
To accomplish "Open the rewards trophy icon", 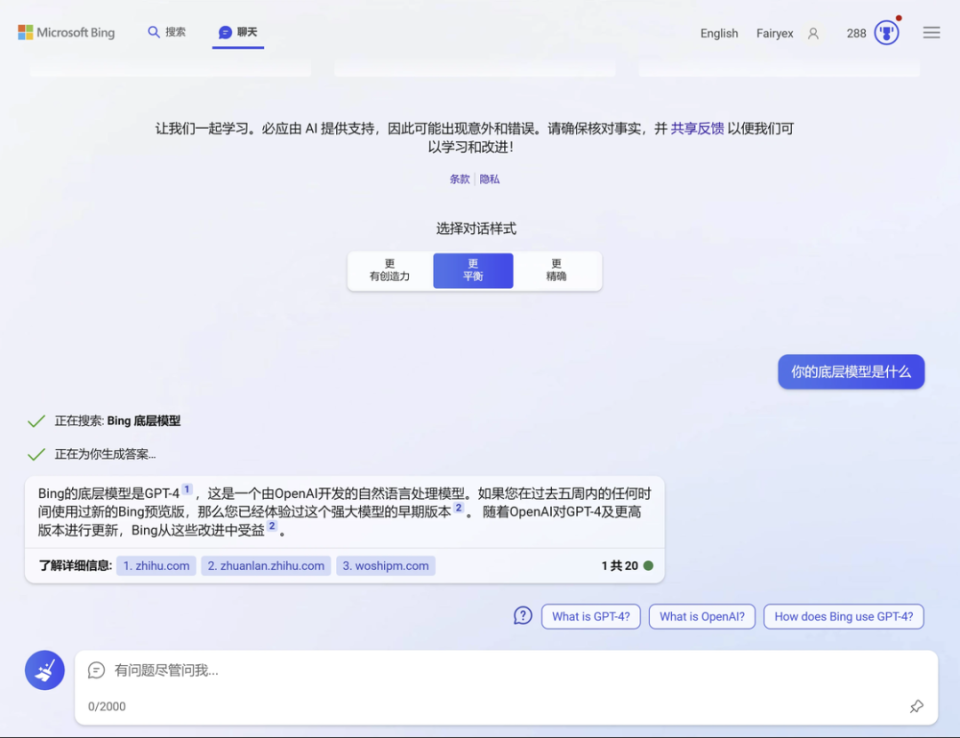I will (x=886, y=31).
